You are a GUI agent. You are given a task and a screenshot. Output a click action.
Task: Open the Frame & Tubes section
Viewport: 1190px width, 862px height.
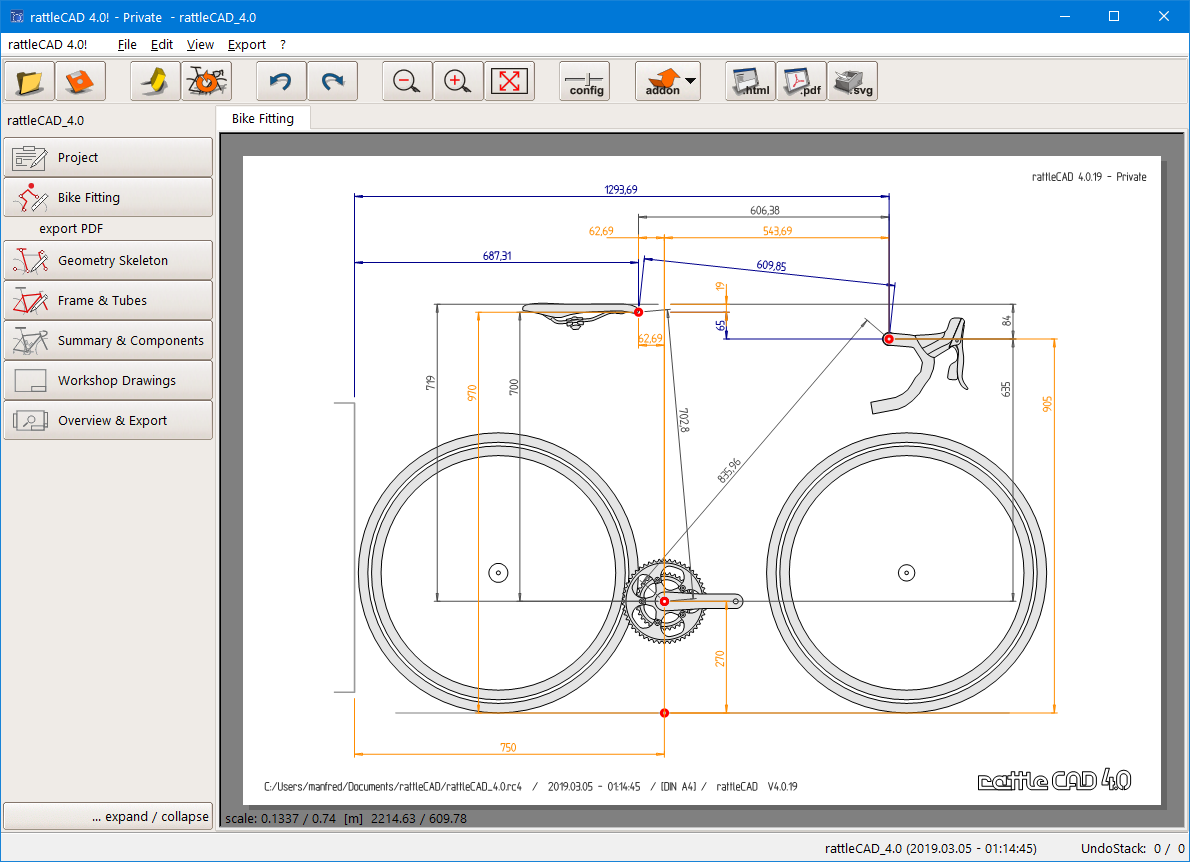point(108,300)
